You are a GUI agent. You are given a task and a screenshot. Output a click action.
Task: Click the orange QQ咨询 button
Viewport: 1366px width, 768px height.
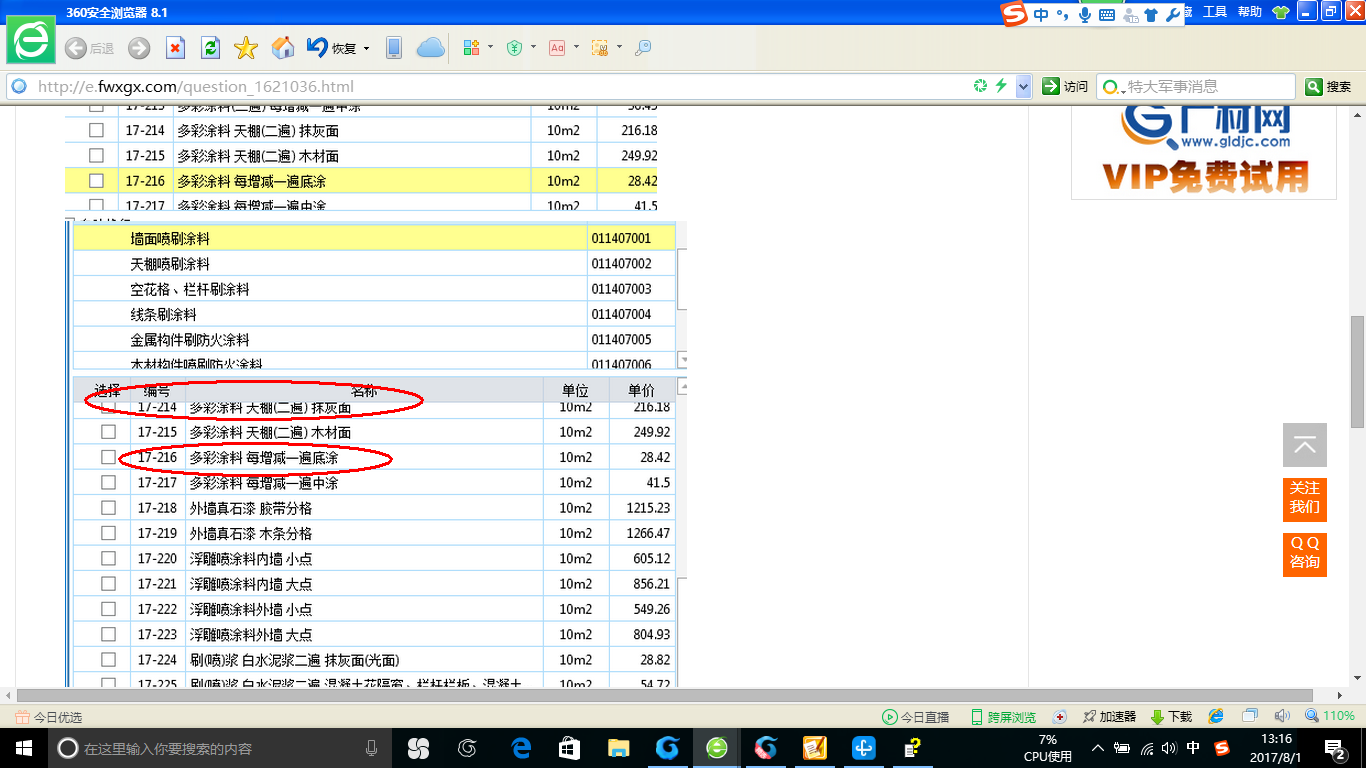tap(1305, 553)
